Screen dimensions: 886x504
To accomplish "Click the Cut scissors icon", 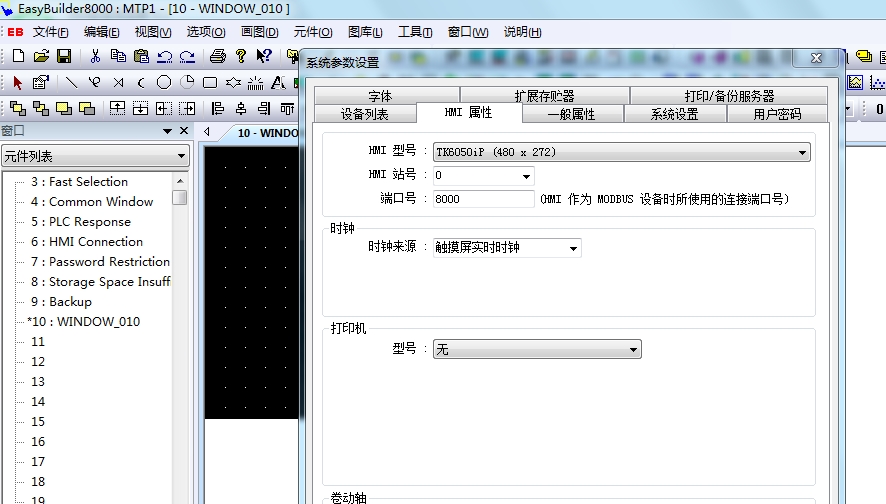I will (x=95, y=56).
